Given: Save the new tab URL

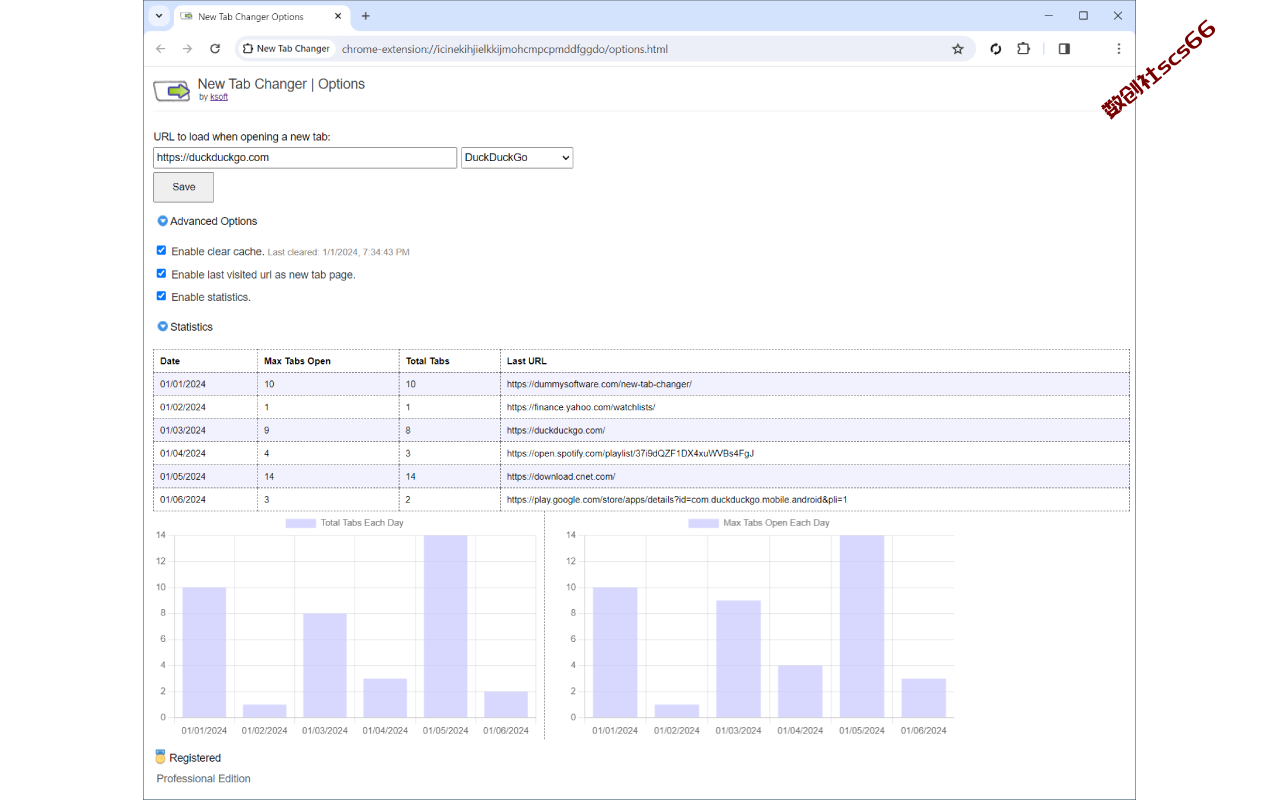Looking at the screenshot, I should 183,187.
